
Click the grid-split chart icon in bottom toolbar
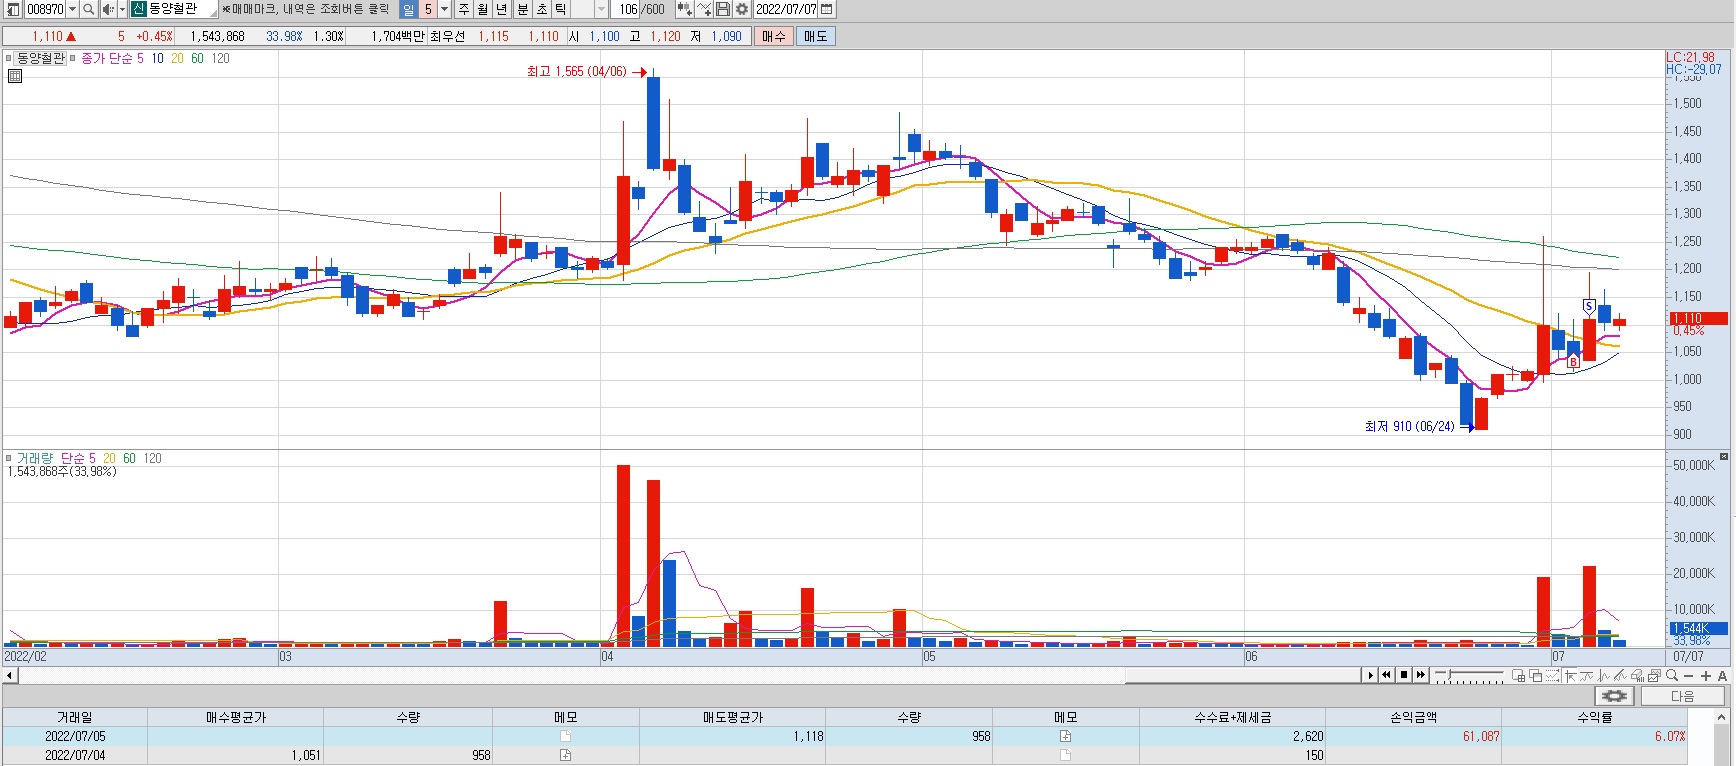(x=1518, y=675)
